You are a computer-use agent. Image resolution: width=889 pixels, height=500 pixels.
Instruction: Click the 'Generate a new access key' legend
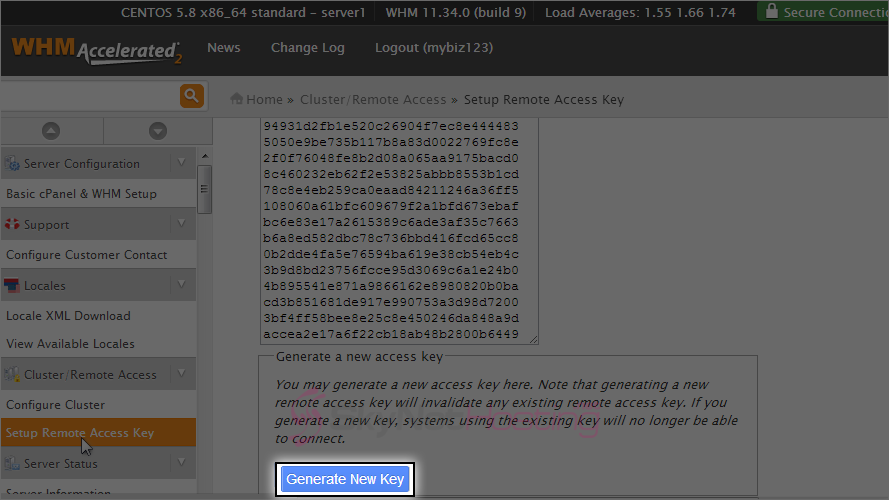point(359,357)
